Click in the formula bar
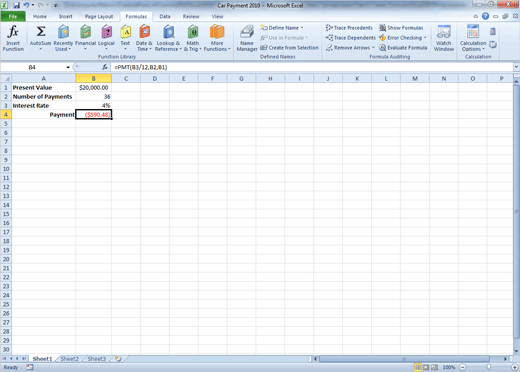520x372 pixels. coord(312,67)
